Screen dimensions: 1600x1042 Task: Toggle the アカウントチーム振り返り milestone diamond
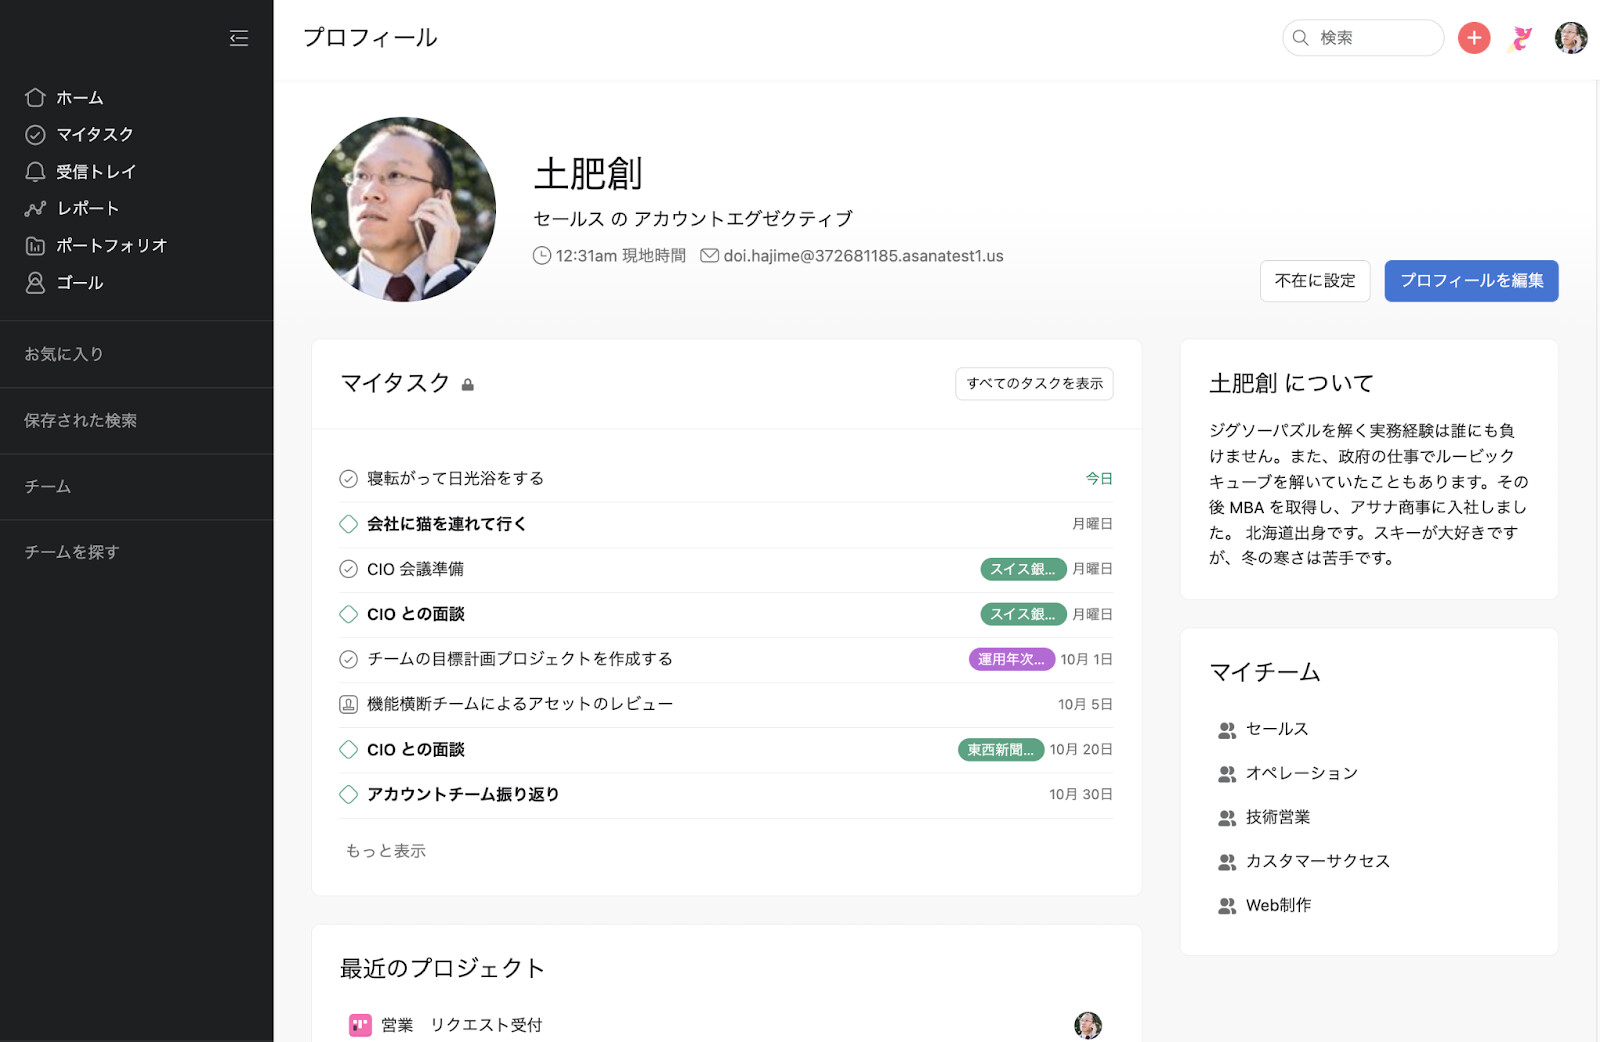click(349, 795)
